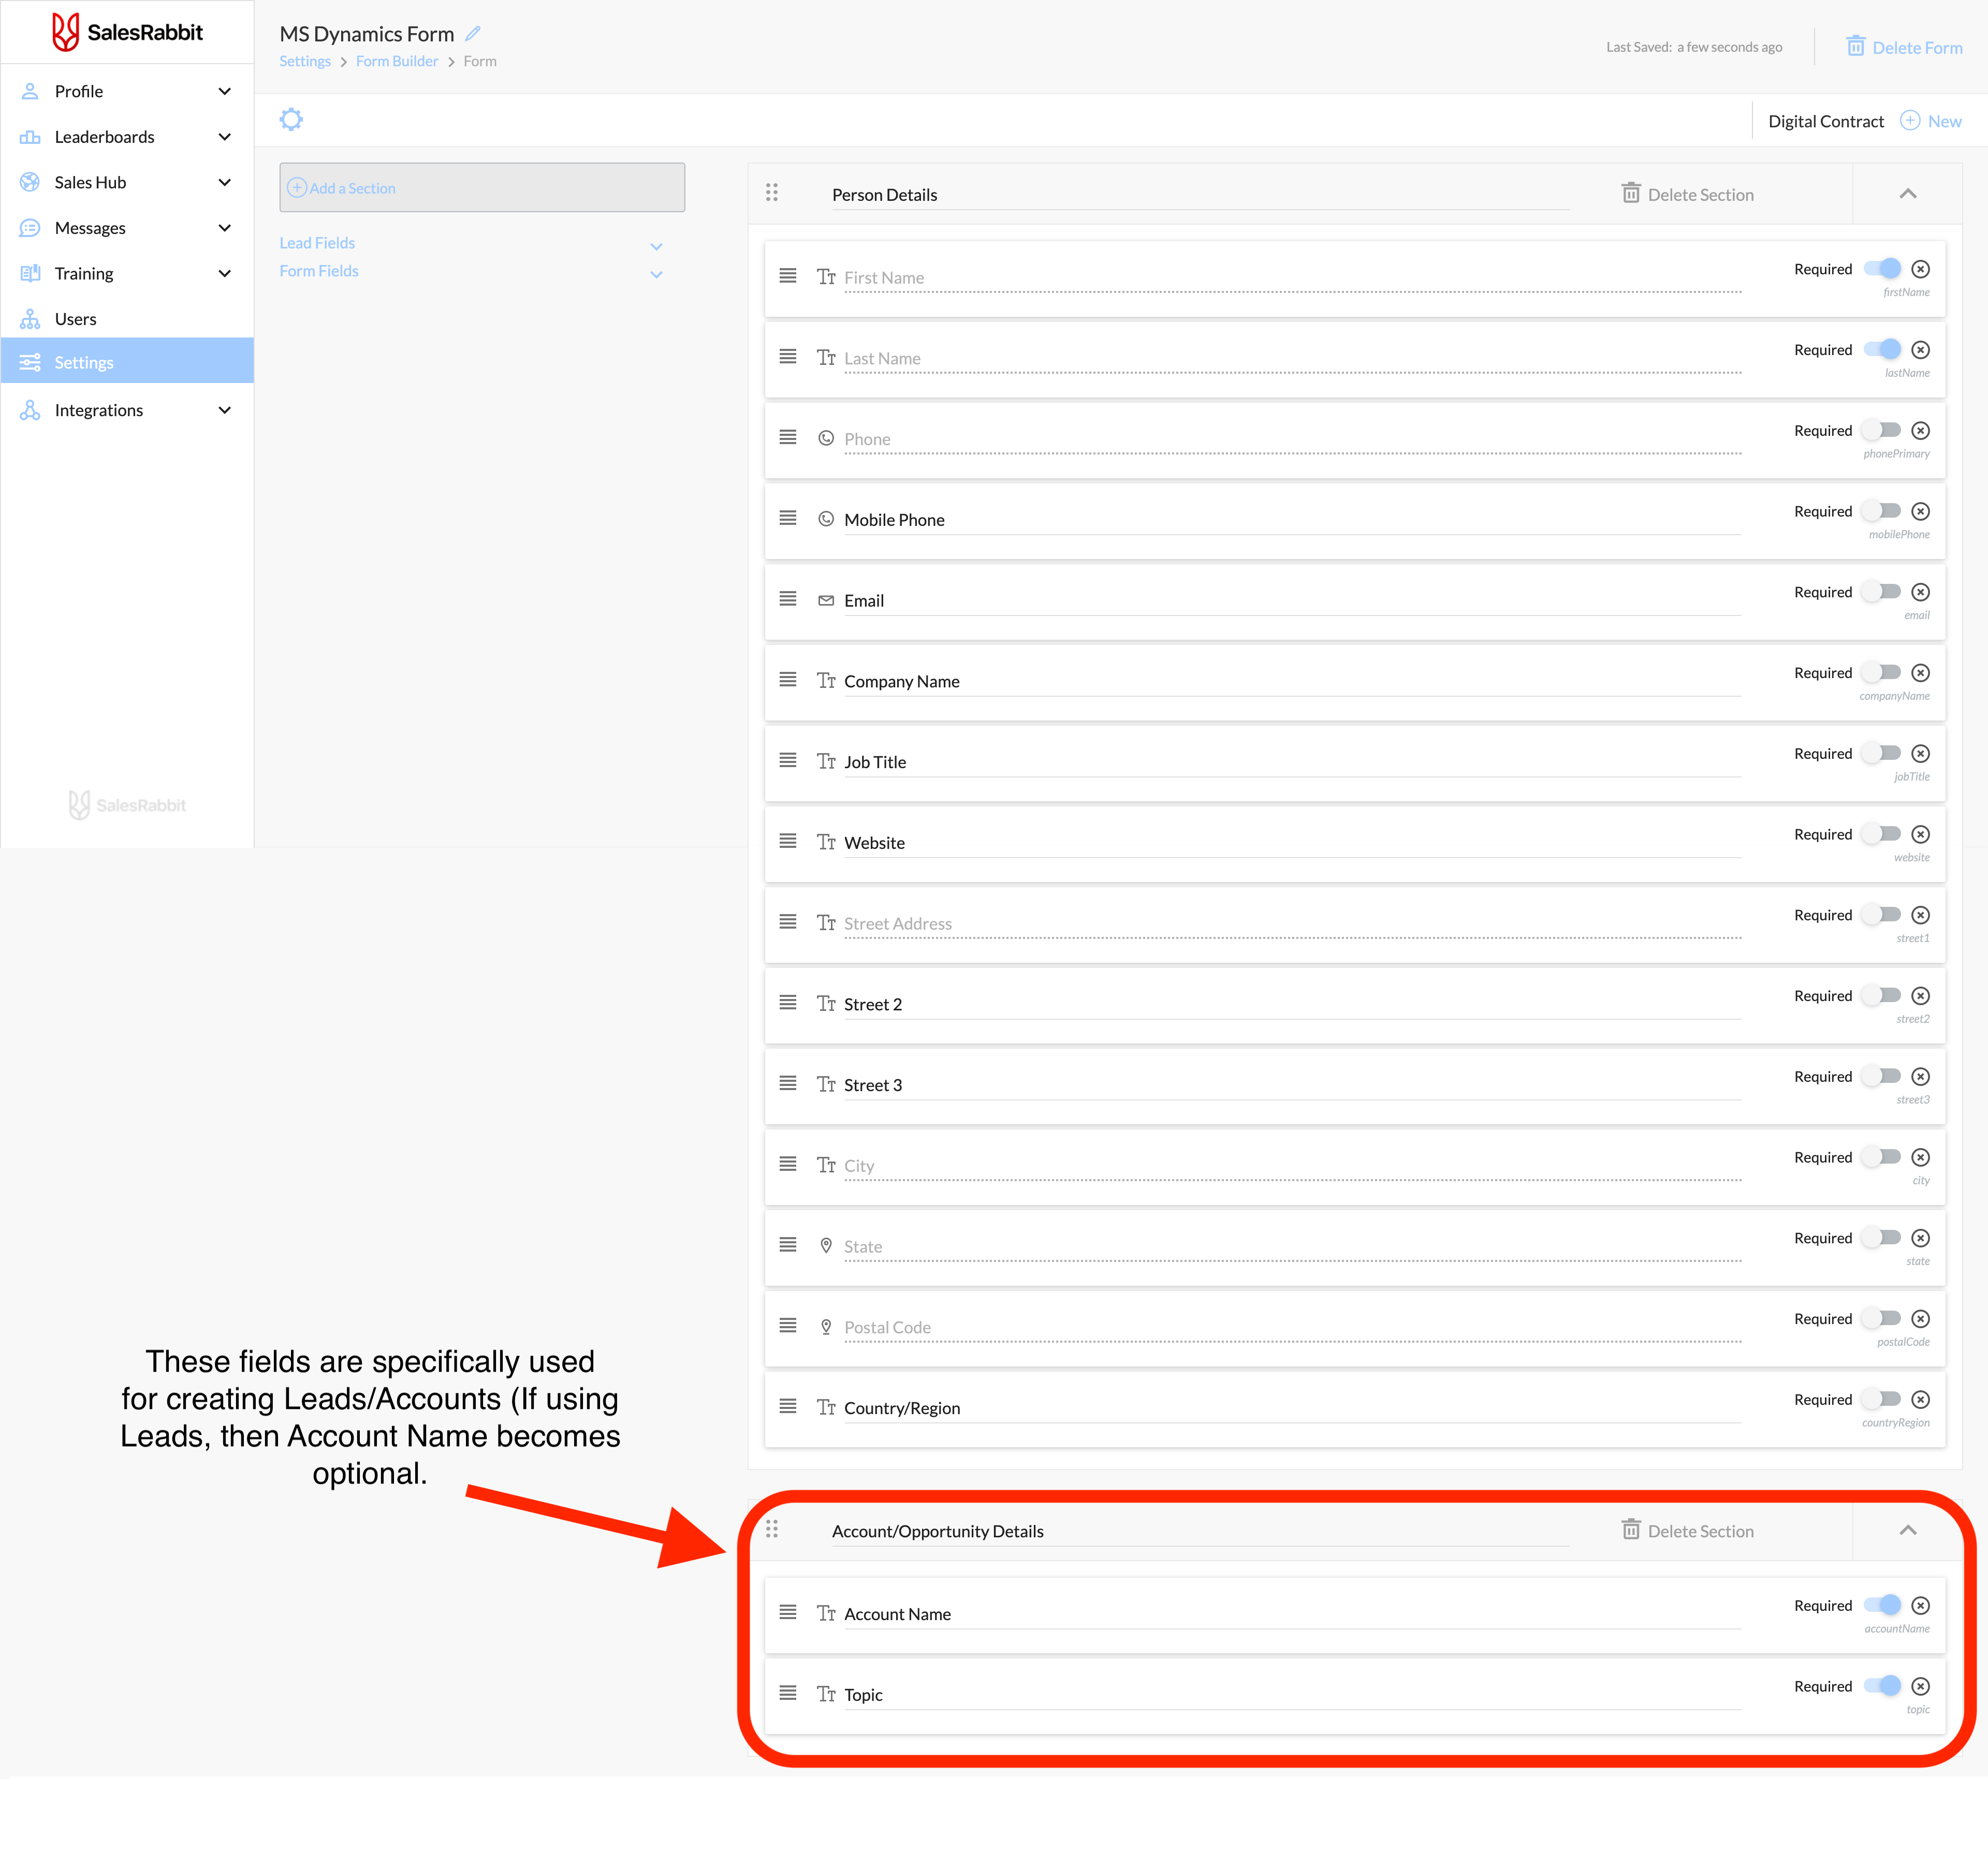Click the Delete Form button
Viewport: 1988px width, 1851px height.
[1904, 47]
